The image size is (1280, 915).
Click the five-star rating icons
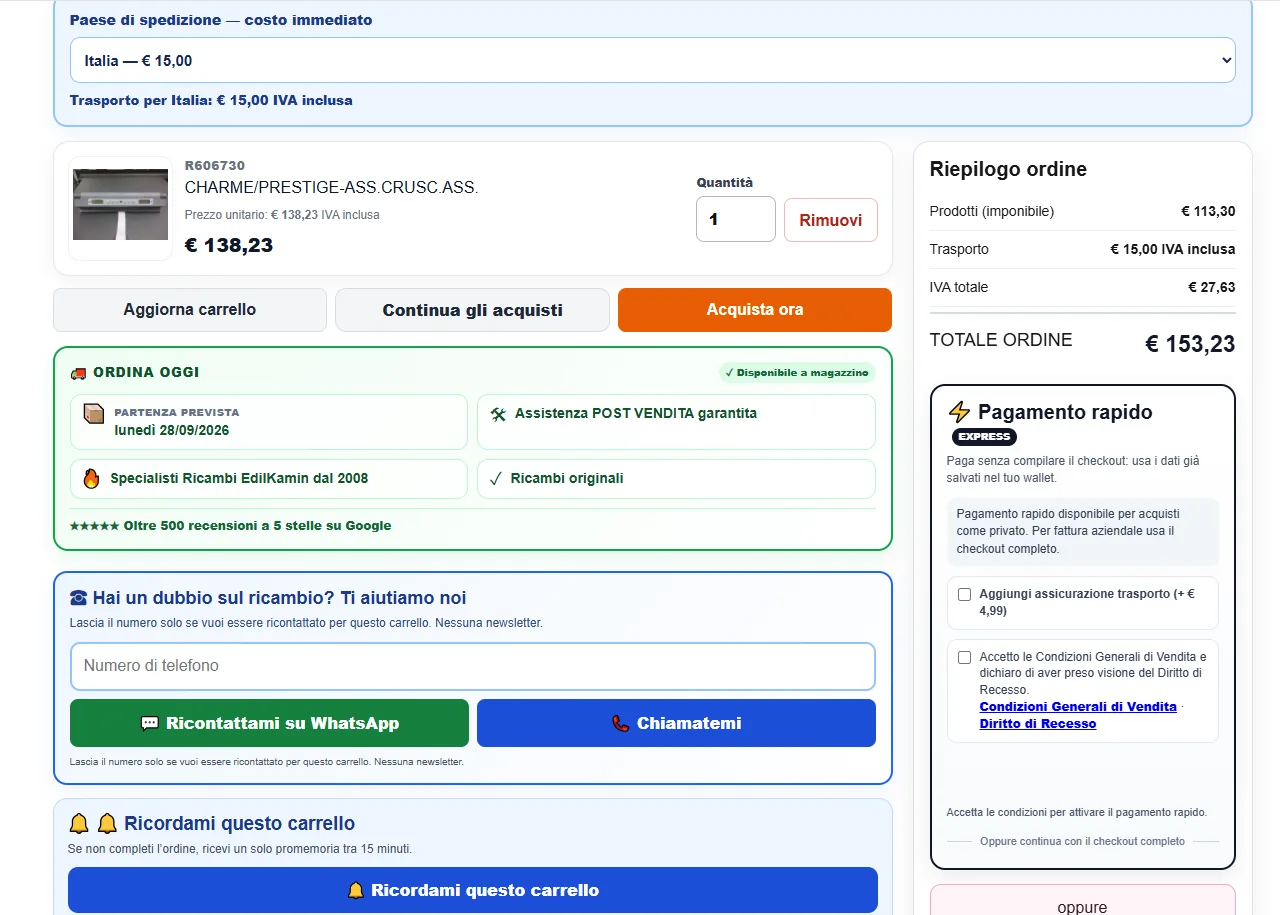point(94,526)
